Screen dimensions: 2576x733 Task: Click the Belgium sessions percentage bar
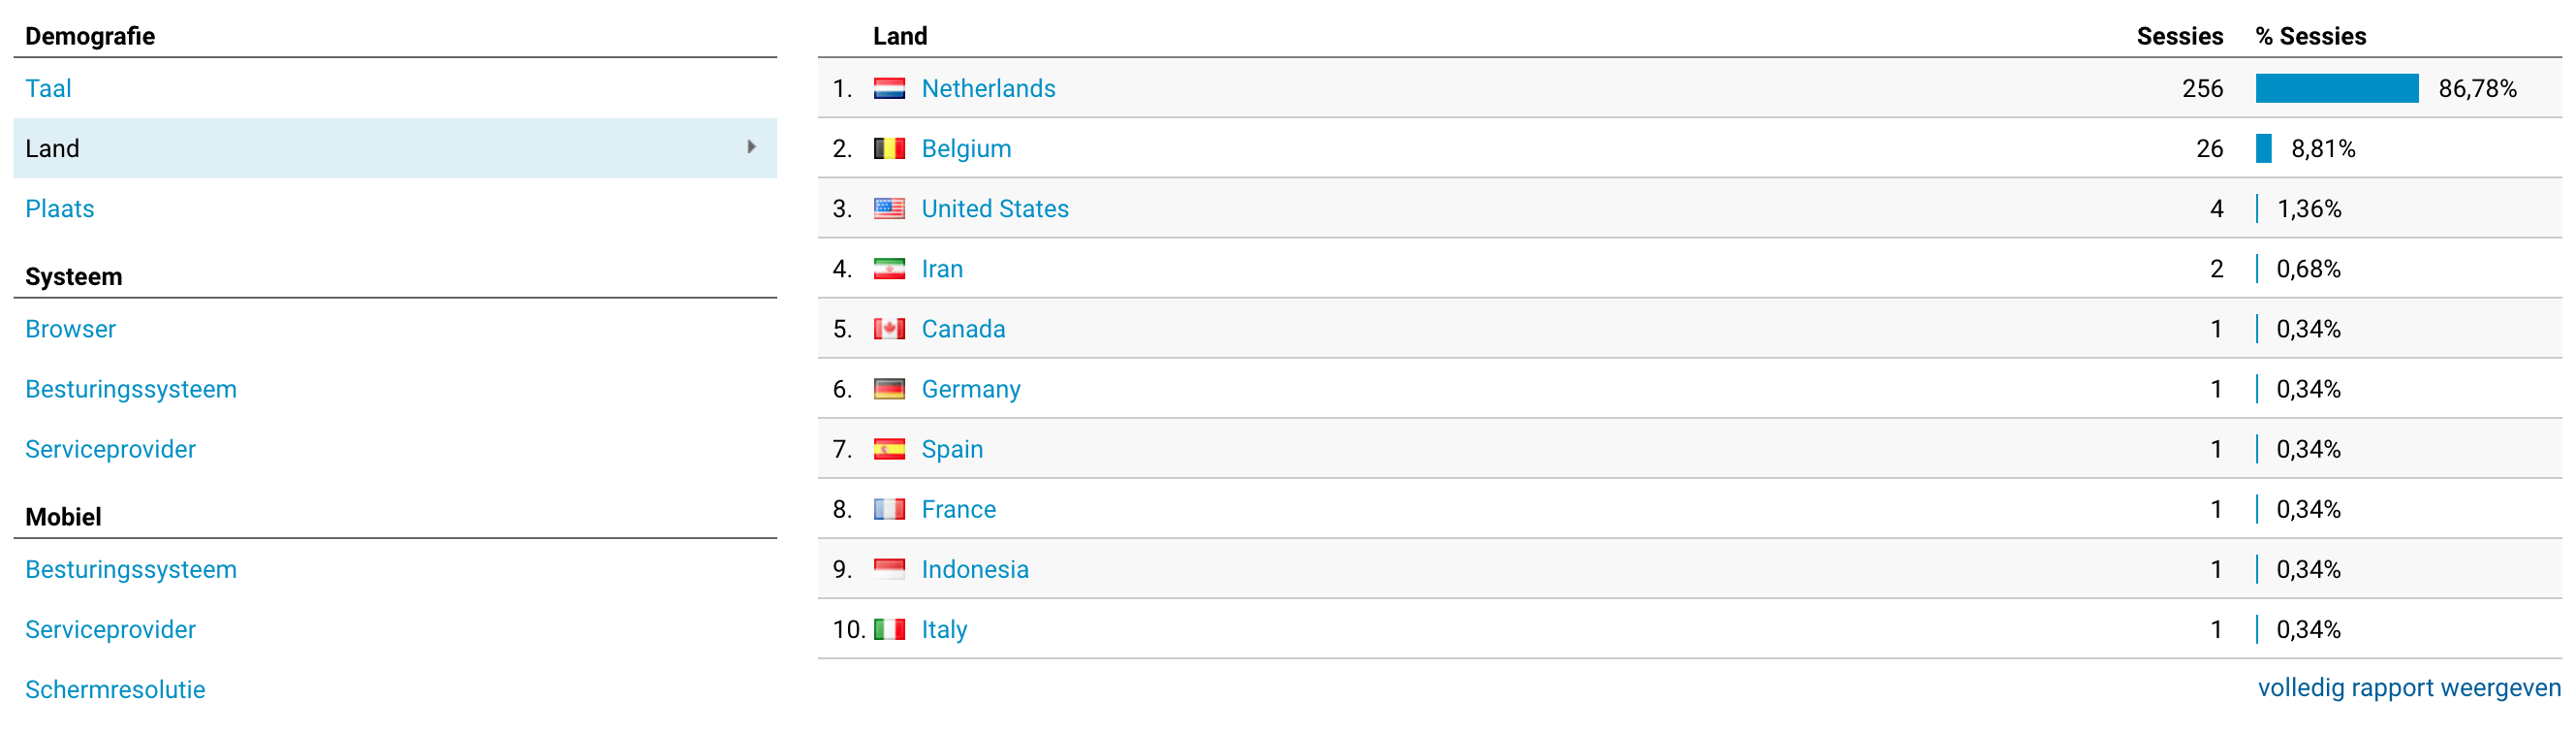coord(2263,149)
